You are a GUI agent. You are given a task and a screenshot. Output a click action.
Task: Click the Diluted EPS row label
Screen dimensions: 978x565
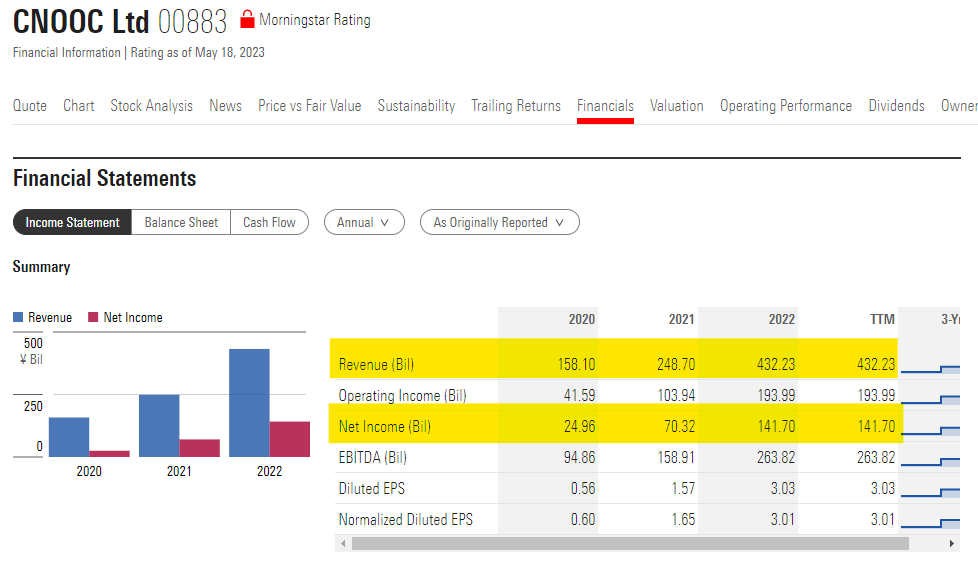point(372,488)
